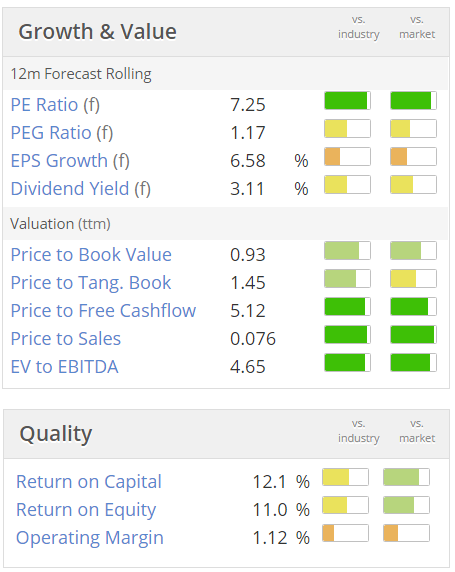The image size is (455, 572).
Task: Open the Price to Sales link
Action: click(66, 339)
